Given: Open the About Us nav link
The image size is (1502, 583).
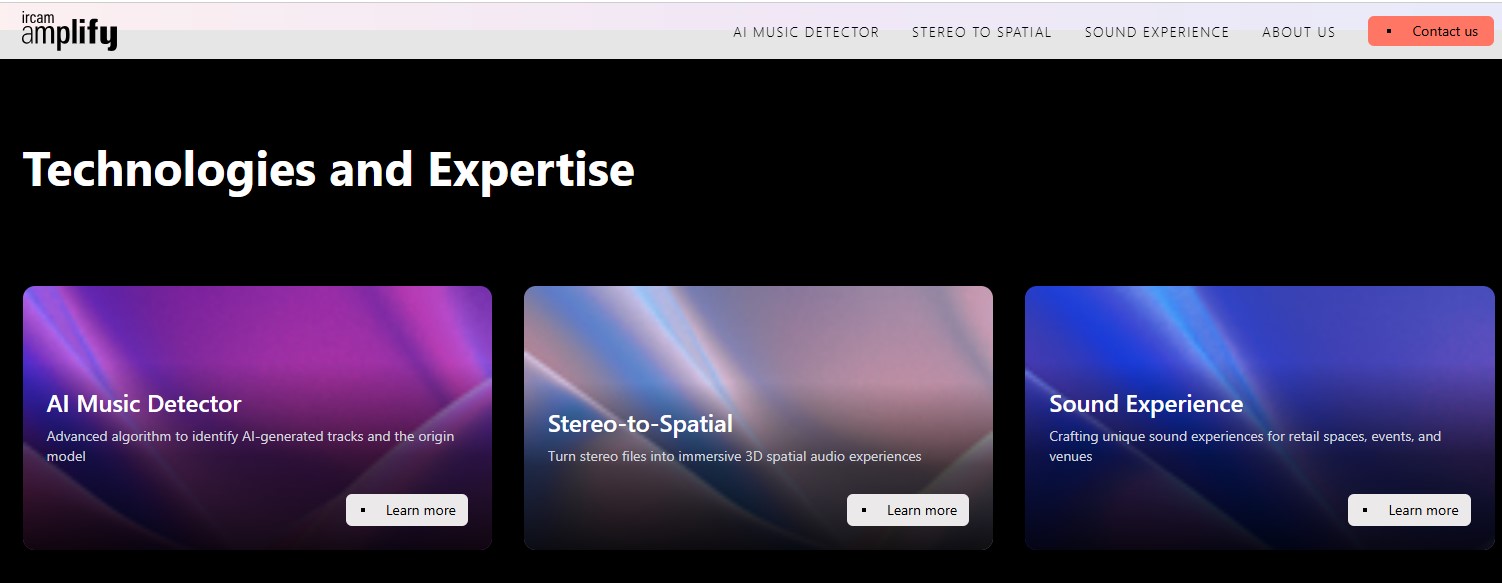Looking at the screenshot, I should 1298,32.
